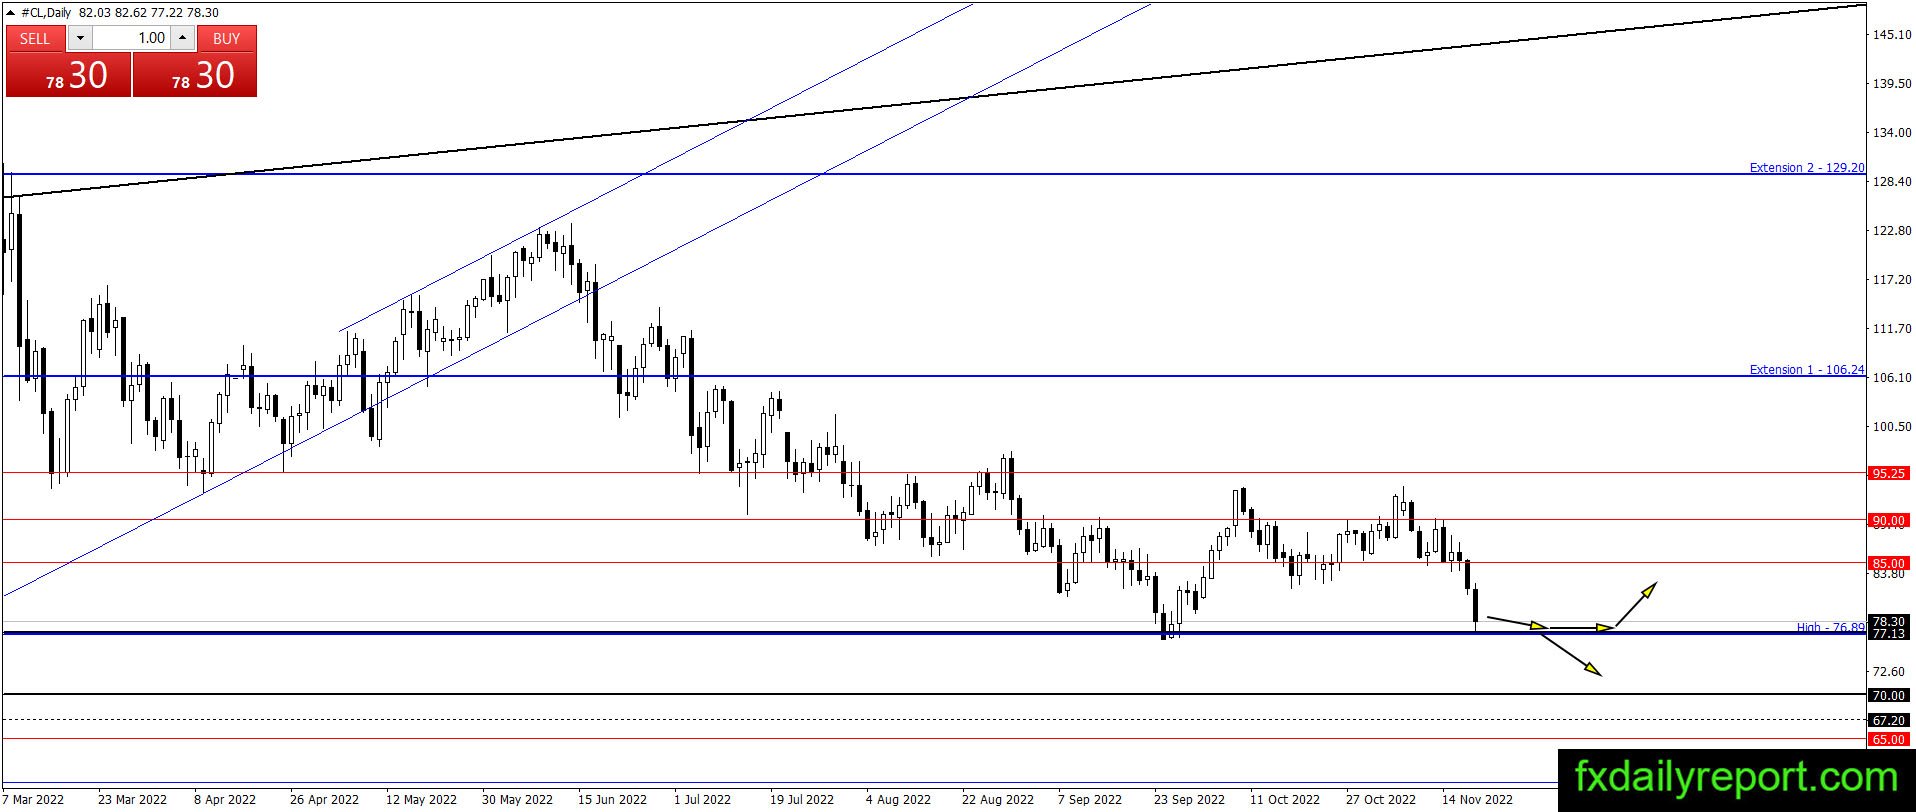Decrease trade volume with the down arrow
The width and height of the screenshot is (1916, 812).
pyautogui.click(x=80, y=38)
